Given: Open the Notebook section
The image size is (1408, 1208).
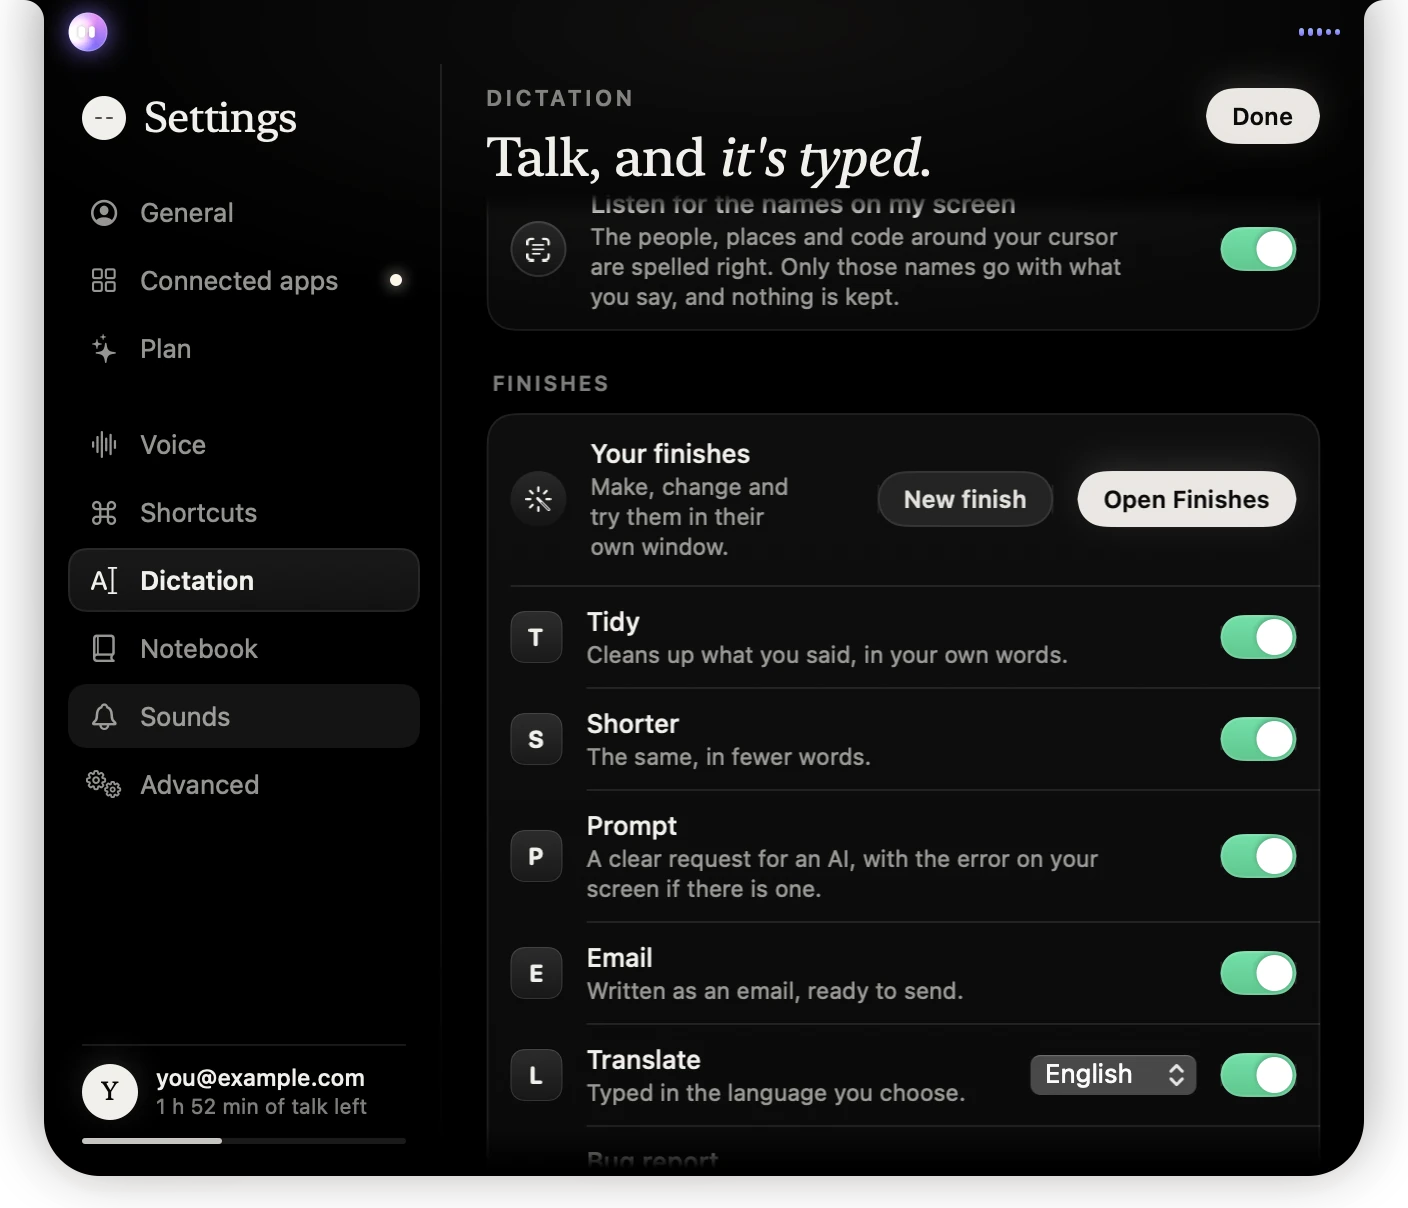Looking at the screenshot, I should coord(244,649).
